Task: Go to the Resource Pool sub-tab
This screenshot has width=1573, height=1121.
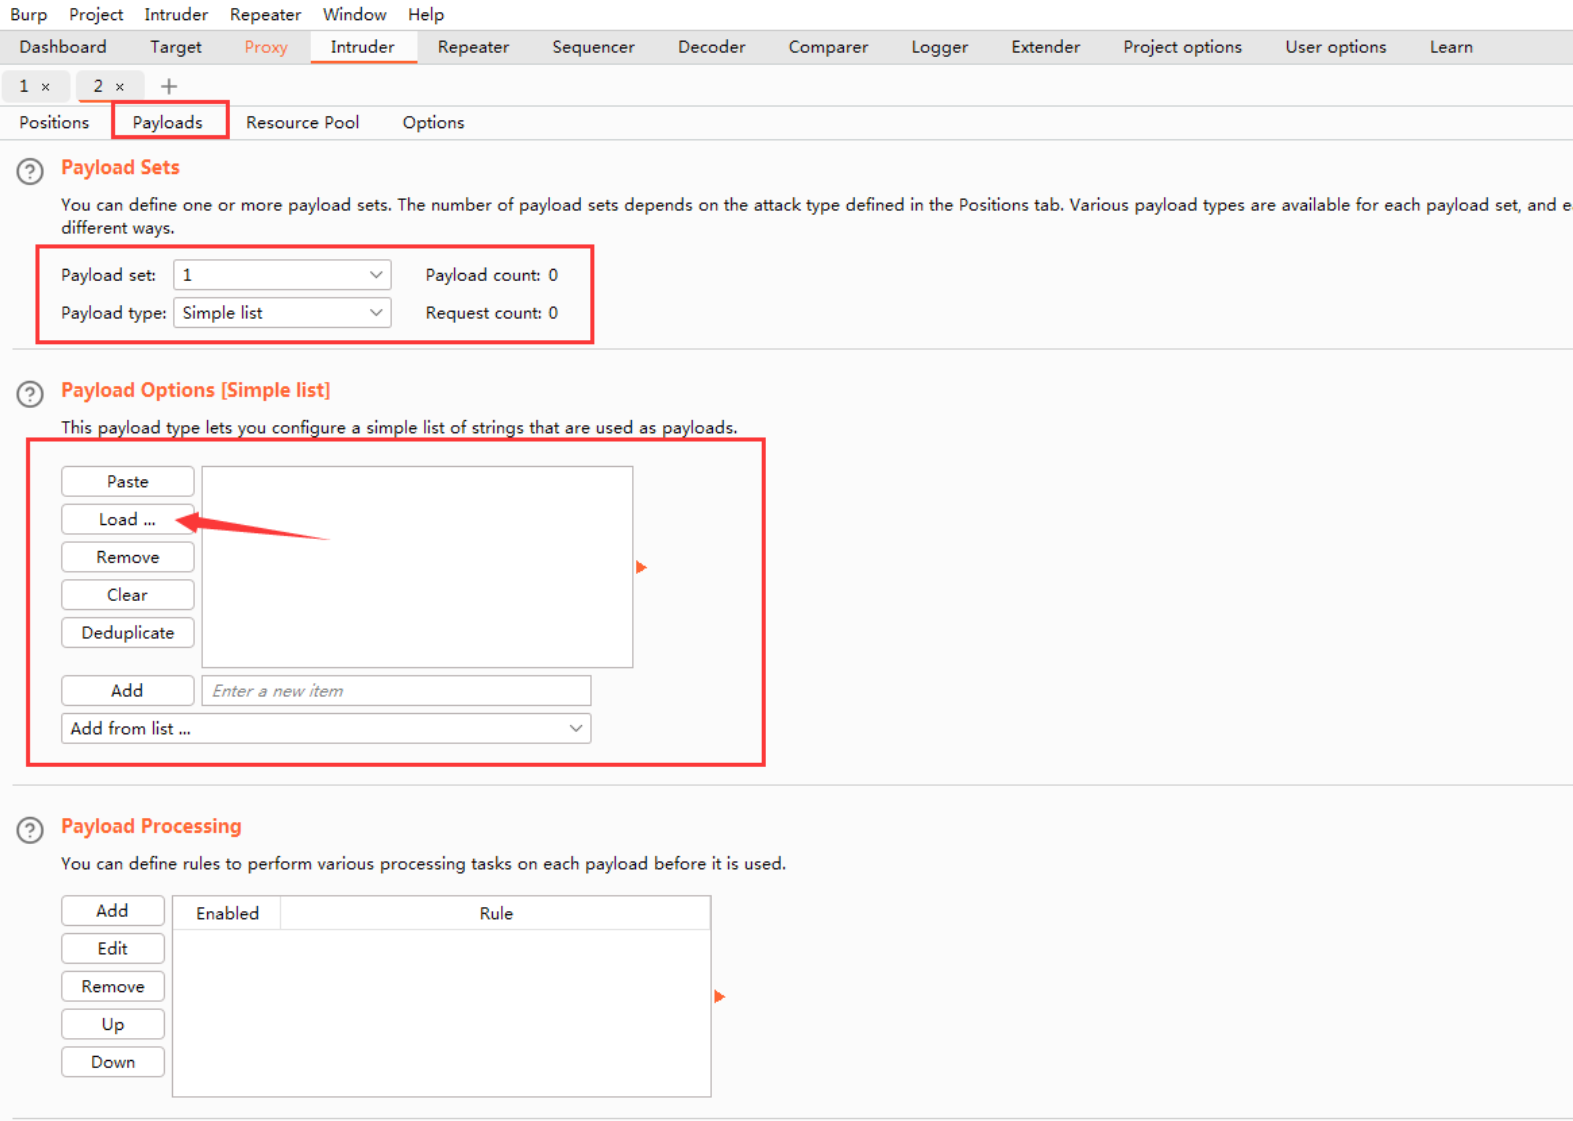Action: point(303,122)
